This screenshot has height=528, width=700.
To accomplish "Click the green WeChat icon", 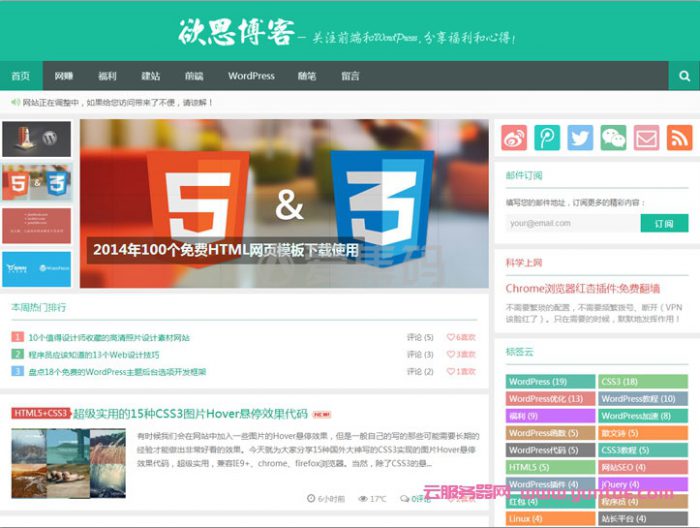I will [613, 138].
